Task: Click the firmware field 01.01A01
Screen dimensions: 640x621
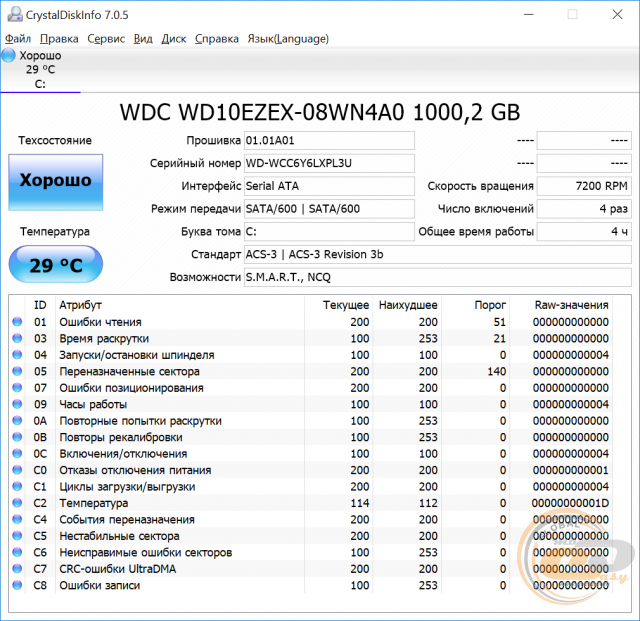Action: (329, 140)
